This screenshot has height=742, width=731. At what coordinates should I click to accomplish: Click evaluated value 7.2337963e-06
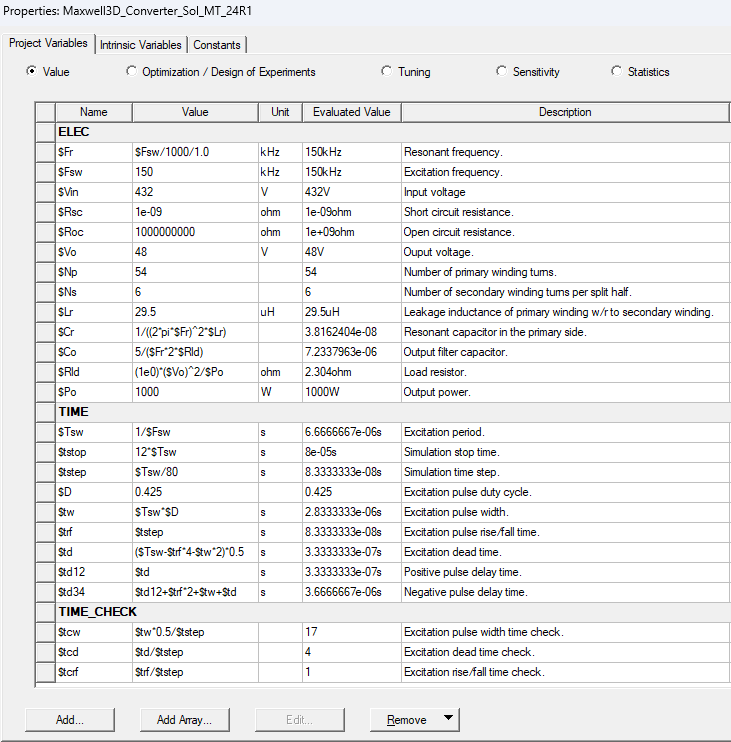(352, 352)
